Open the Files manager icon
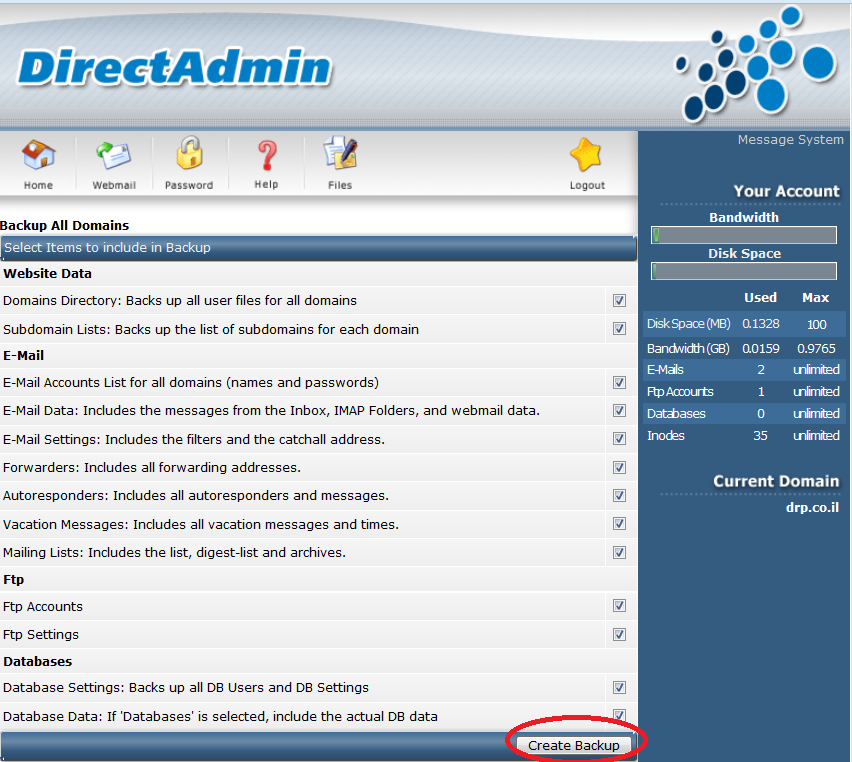This screenshot has height=762, width=852. click(340, 155)
